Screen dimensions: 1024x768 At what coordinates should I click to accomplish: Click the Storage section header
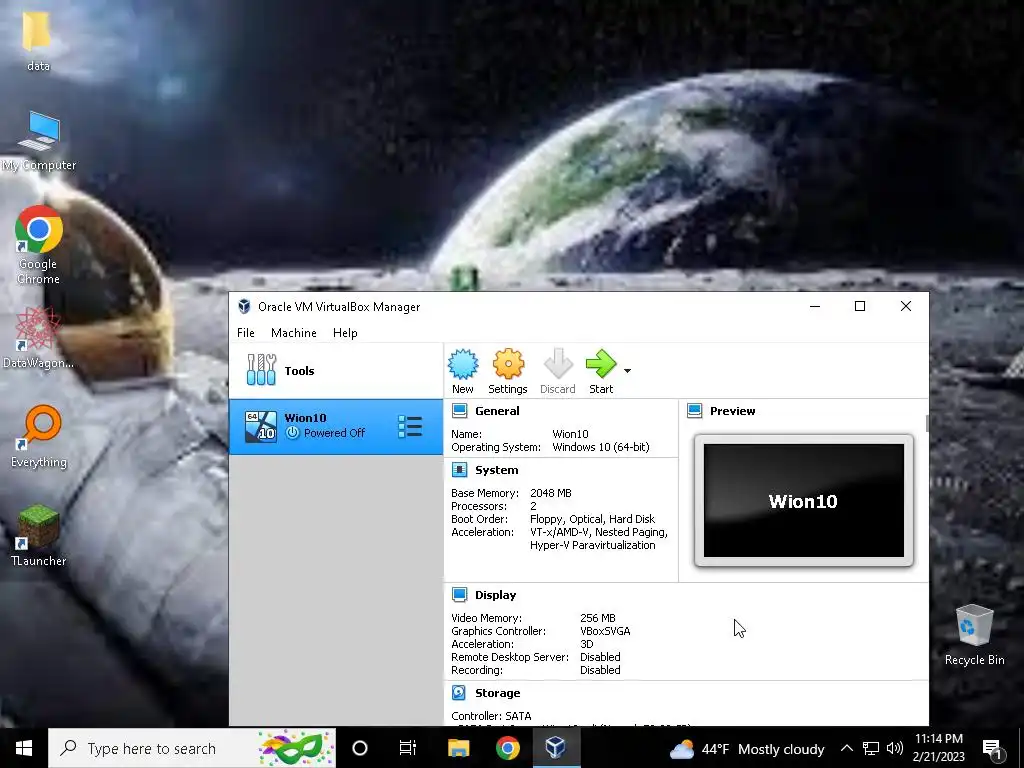(x=497, y=693)
